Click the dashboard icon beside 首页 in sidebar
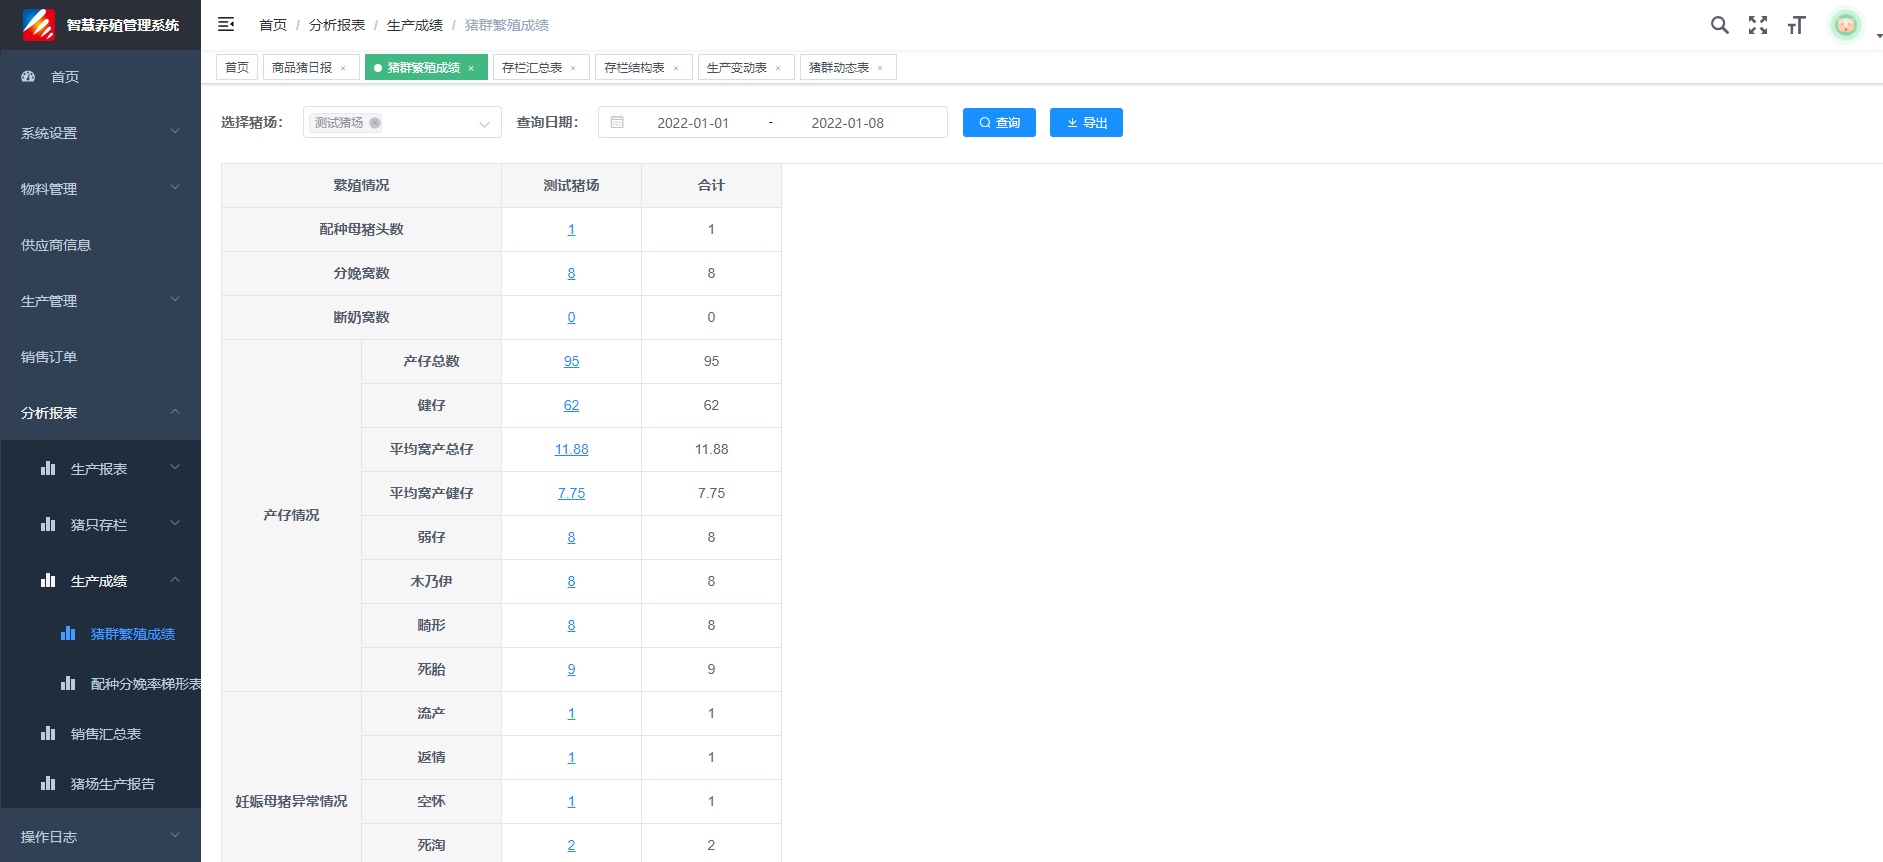 point(28,76)
